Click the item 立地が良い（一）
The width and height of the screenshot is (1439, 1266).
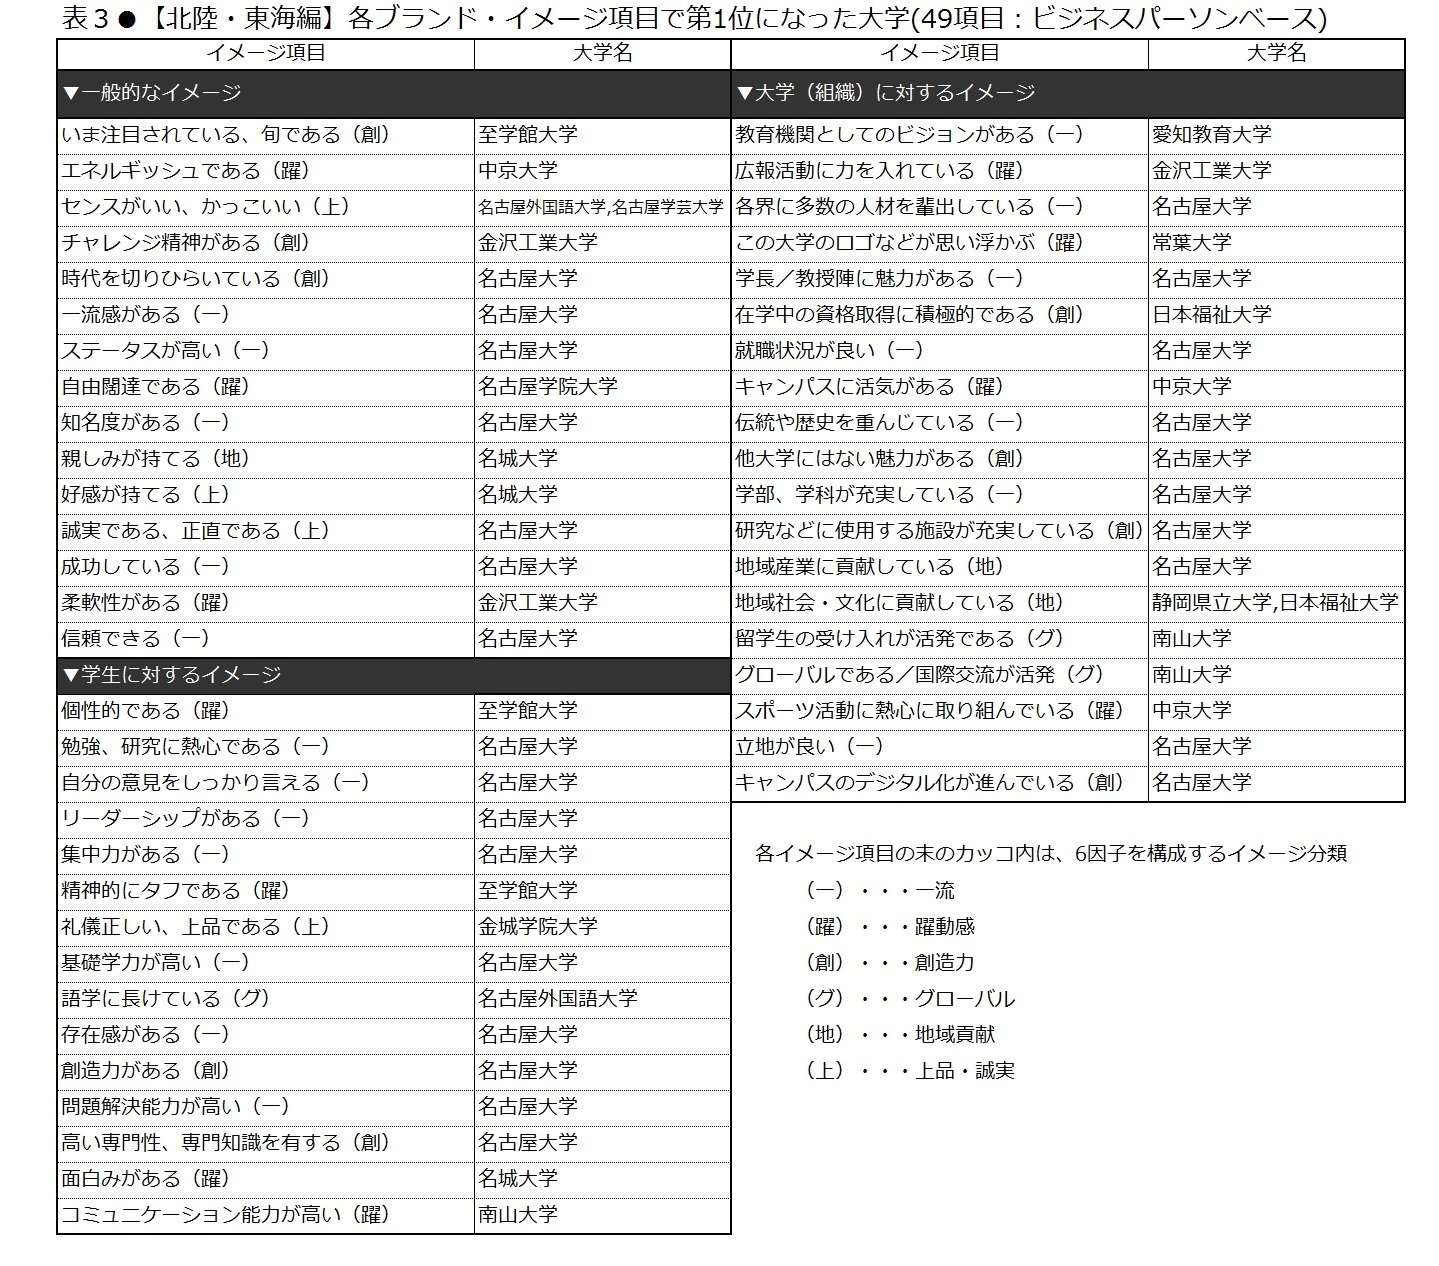pos(810,746)
